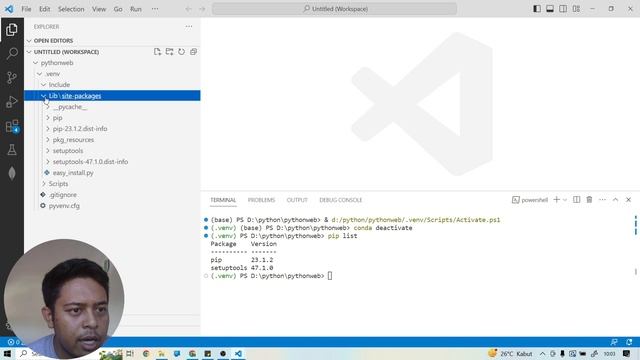Collapse all folders in Explorer

193,52
